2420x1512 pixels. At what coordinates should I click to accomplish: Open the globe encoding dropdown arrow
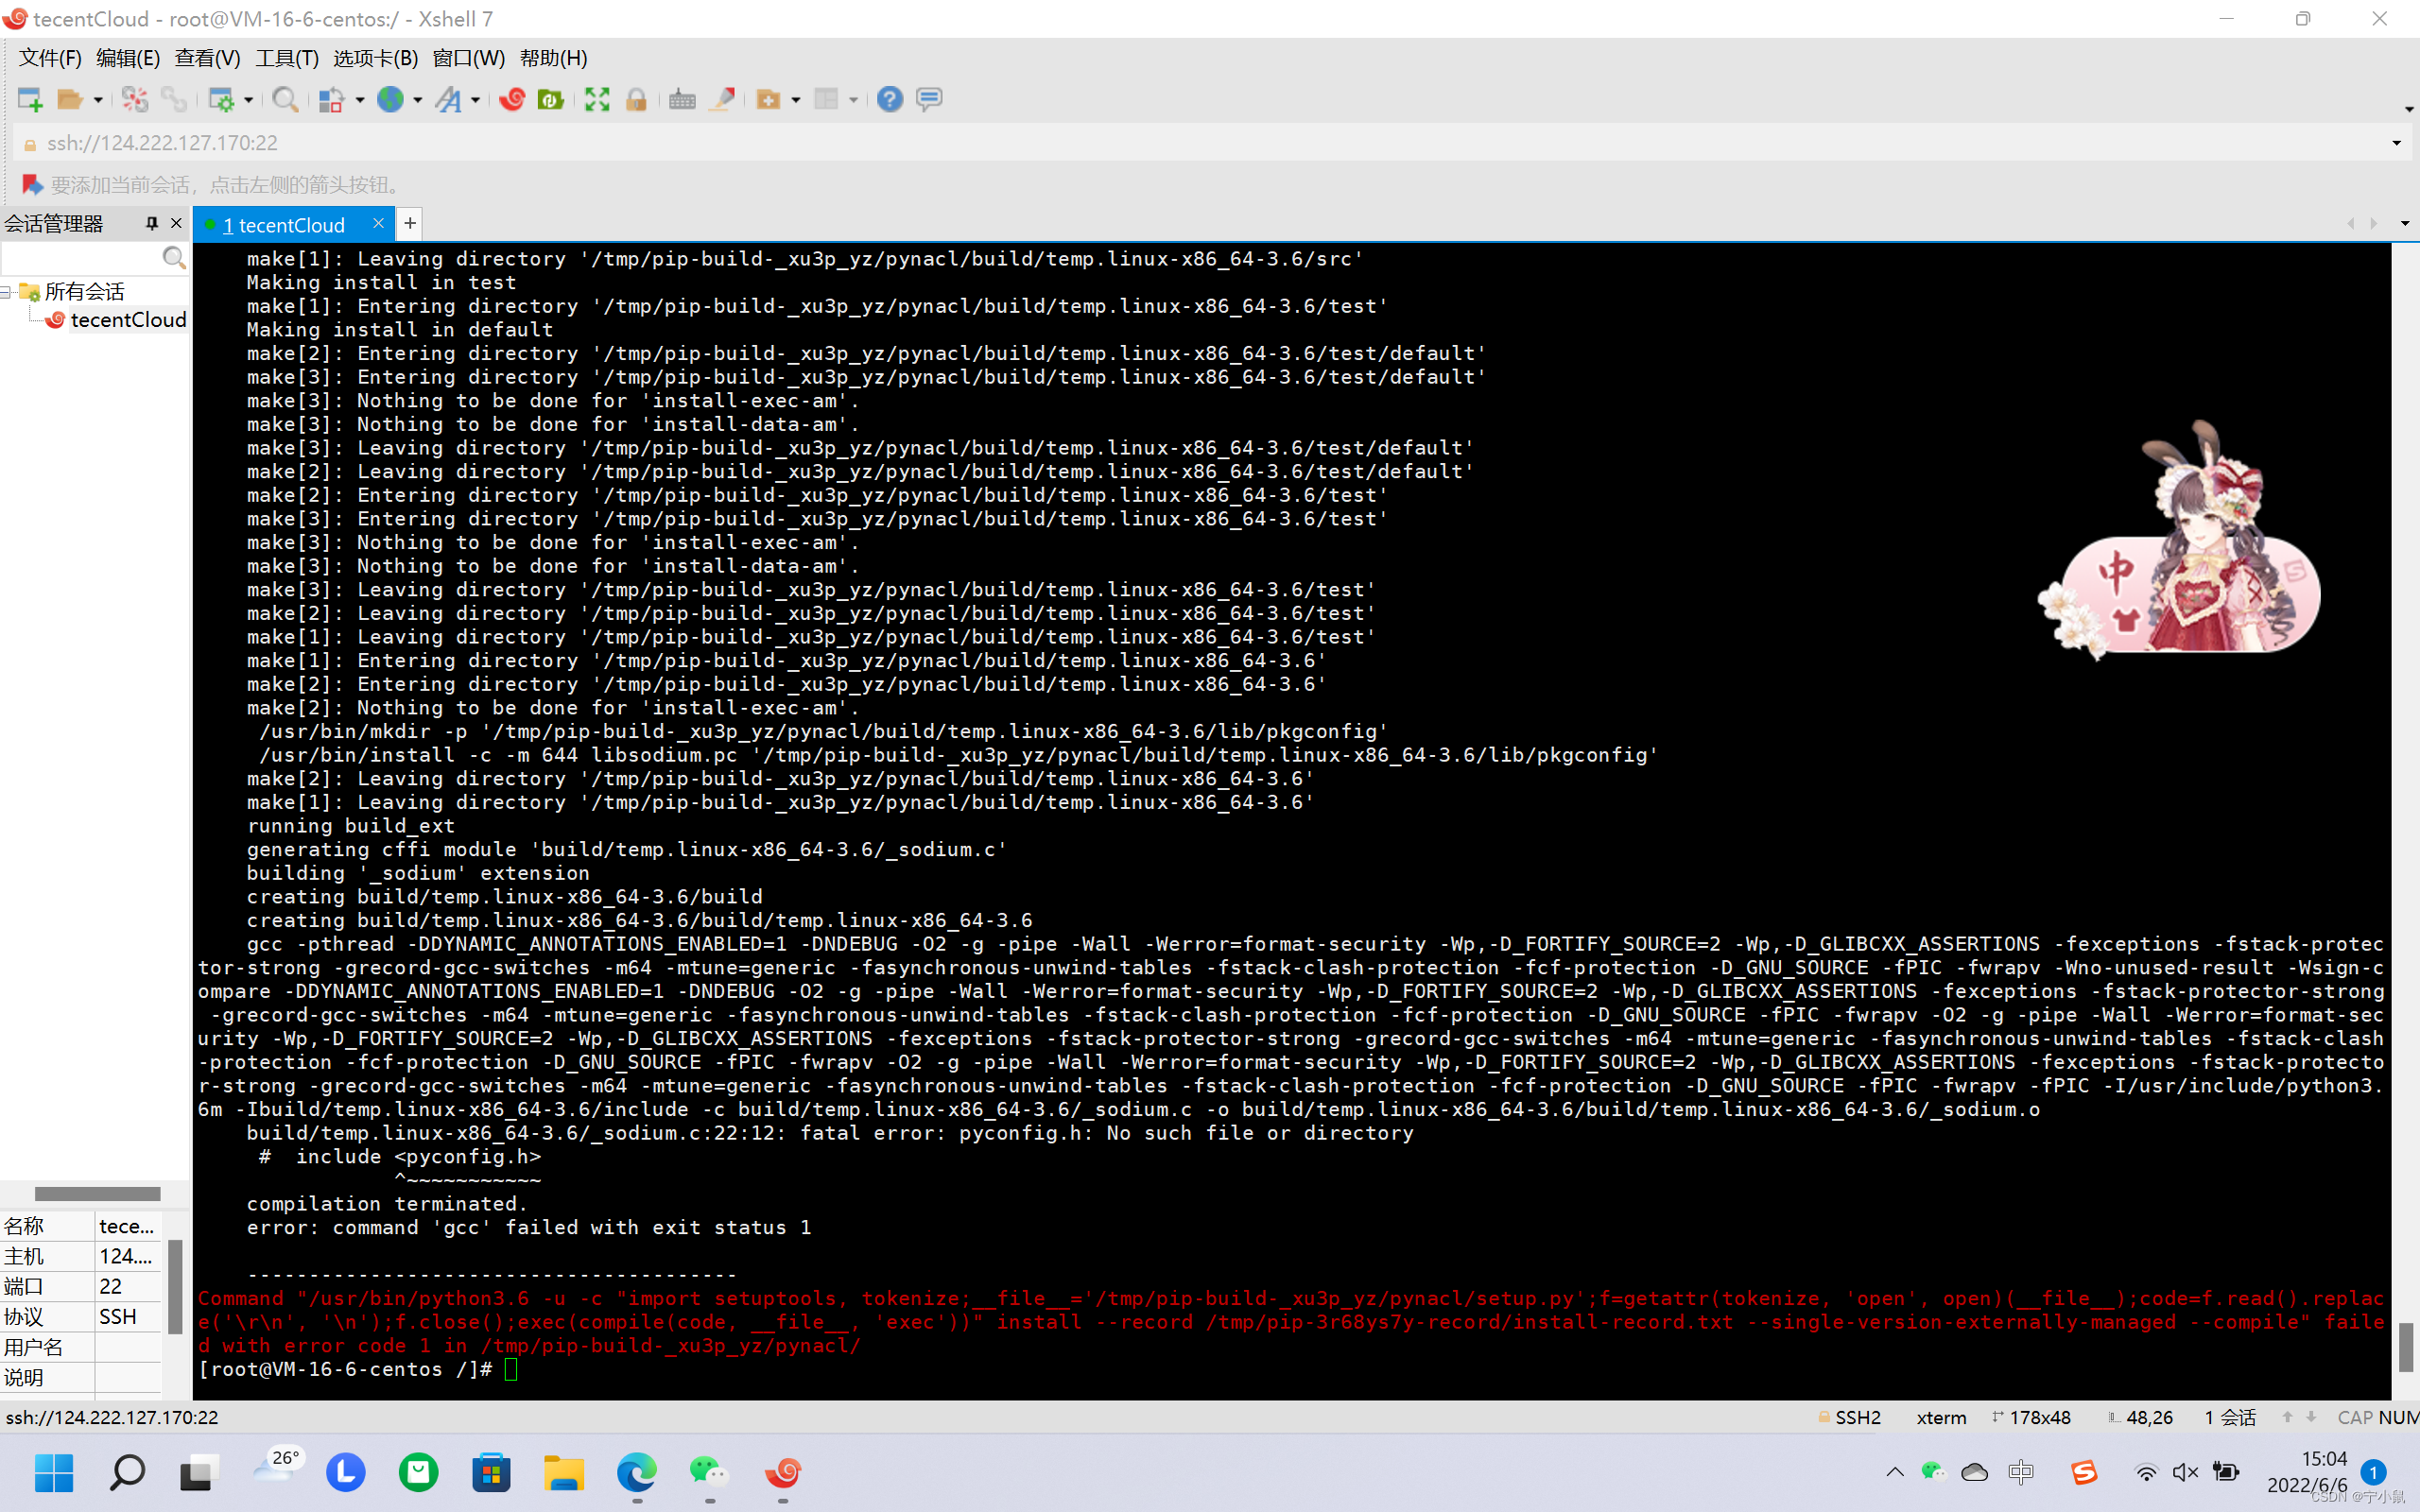point(417,100)
